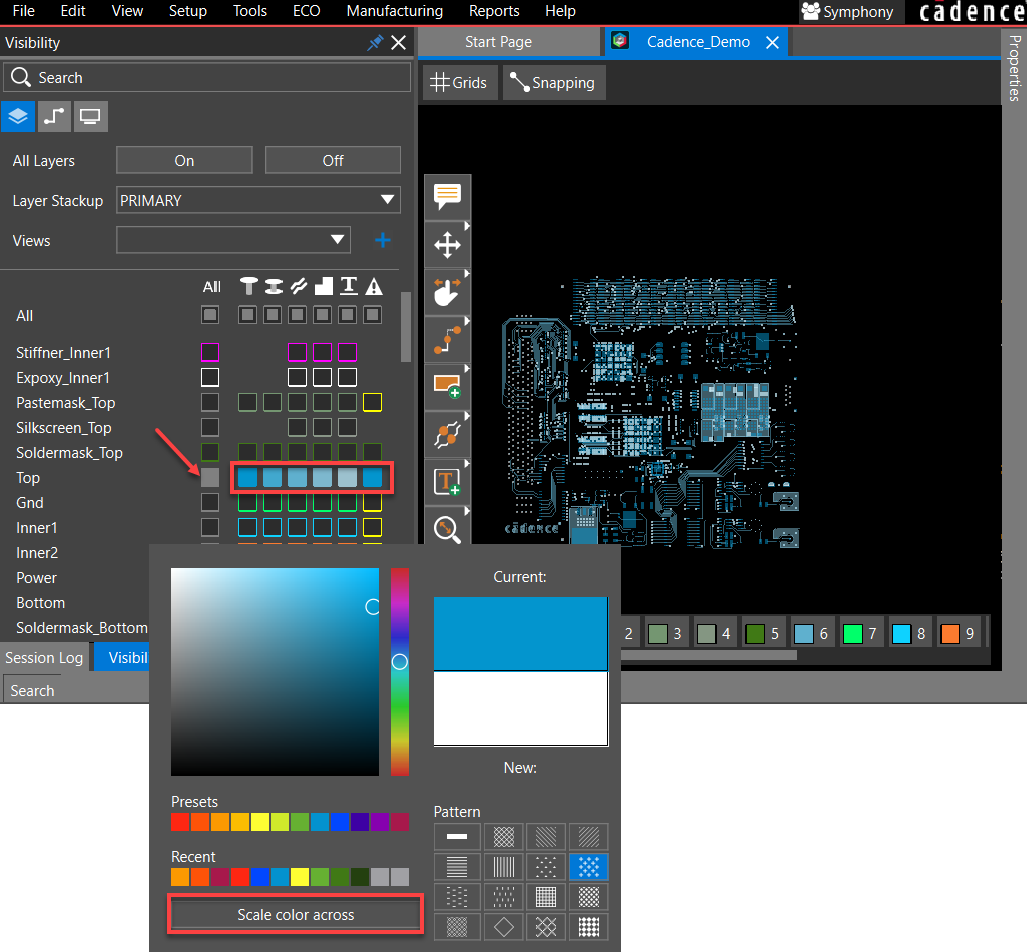
Task: Click the Shapes column header icon
Action: 324,286
